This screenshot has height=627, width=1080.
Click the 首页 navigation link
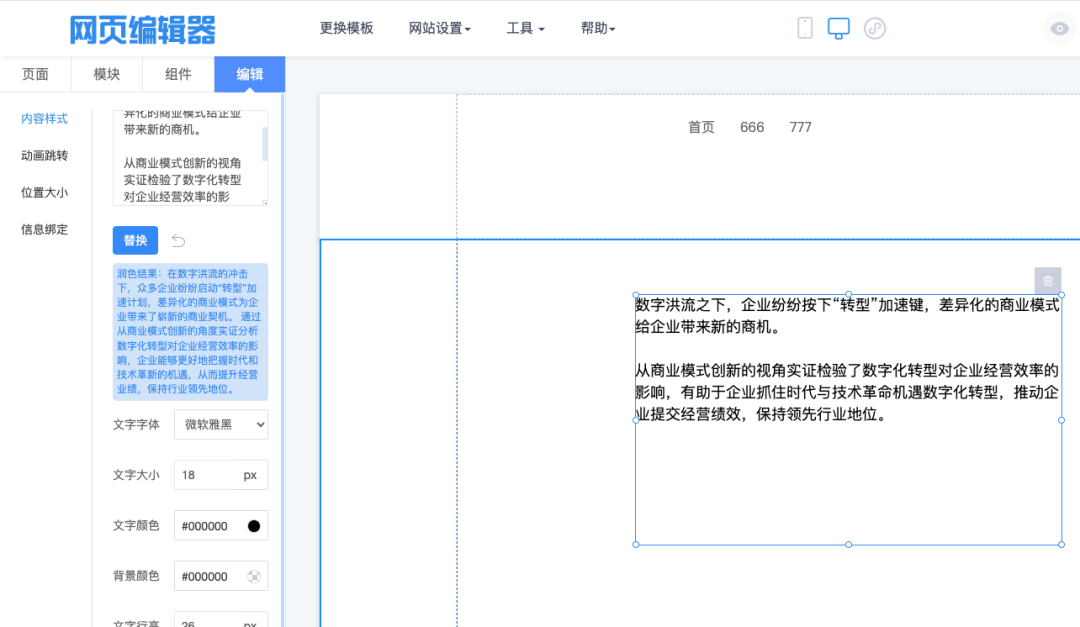[701, 127]
